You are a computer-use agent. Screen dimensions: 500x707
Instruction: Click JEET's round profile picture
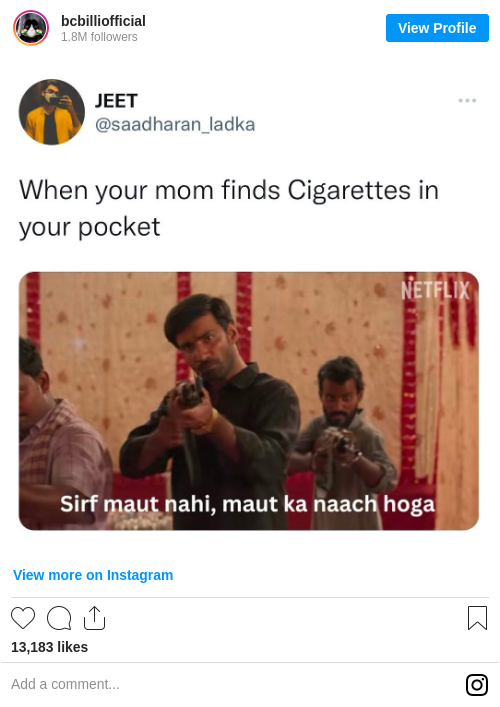click(x=51, y=112)
